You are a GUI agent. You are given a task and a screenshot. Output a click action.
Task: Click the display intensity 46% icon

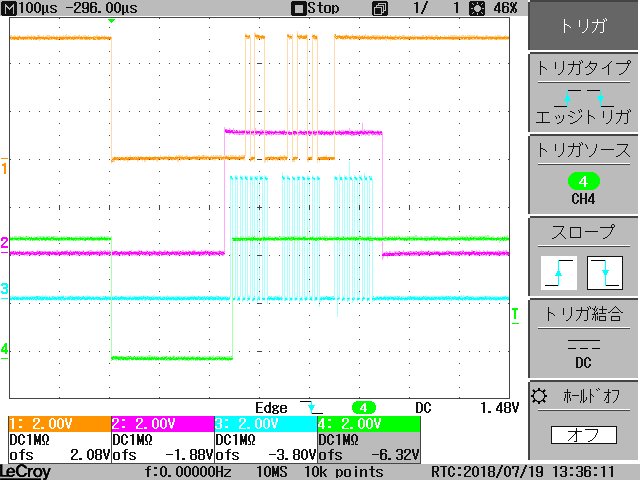pyautogui.click(x=477, y=9)
